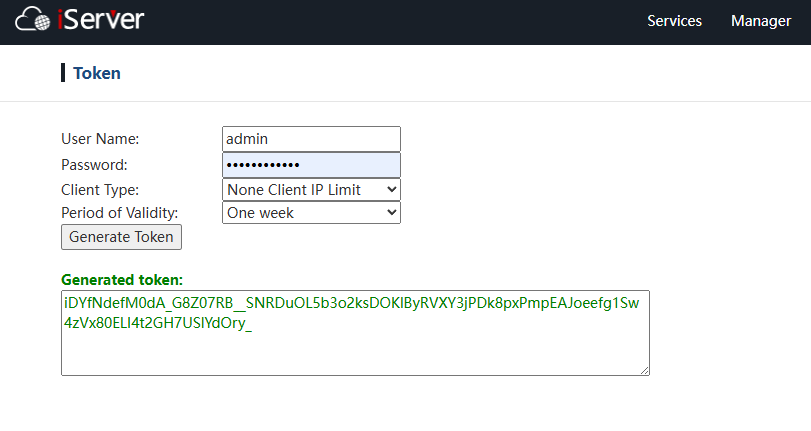Click the arrow on One week selector
The height and width of the screenshot is (431, 811).
coord(391,213)
